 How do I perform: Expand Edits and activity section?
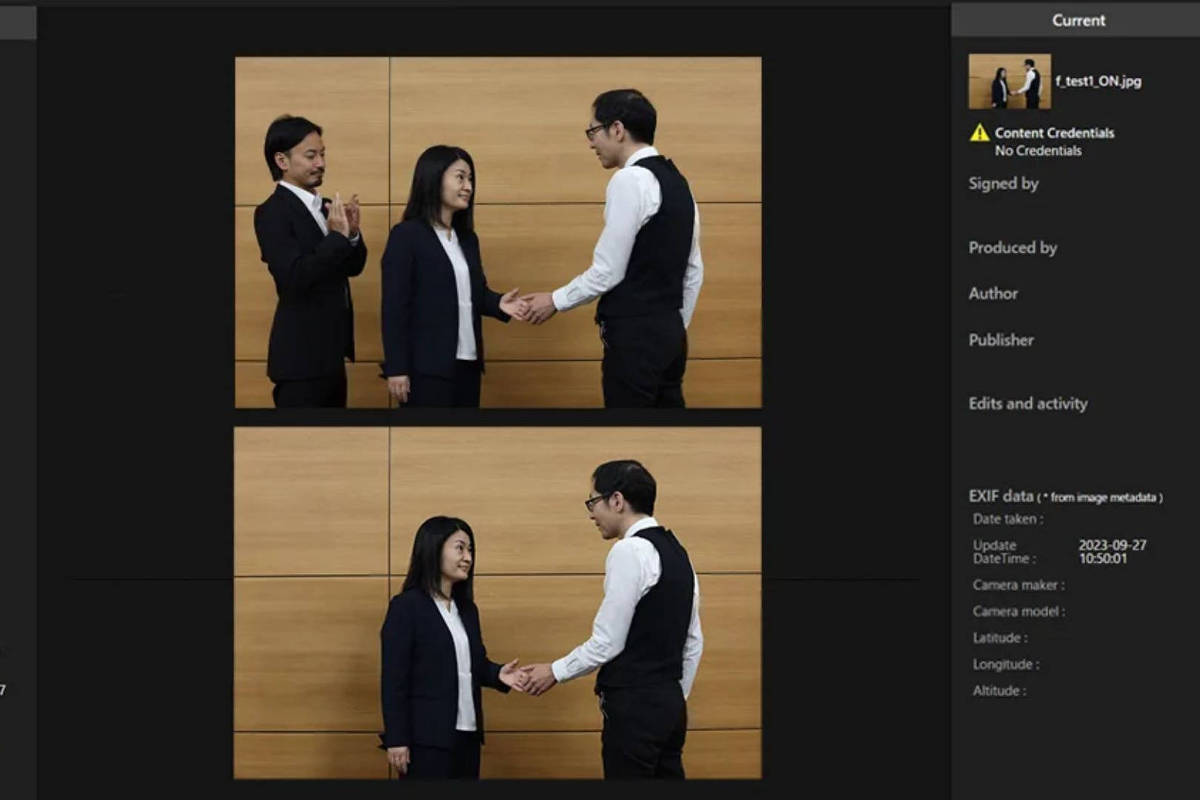pos(1027,404)
